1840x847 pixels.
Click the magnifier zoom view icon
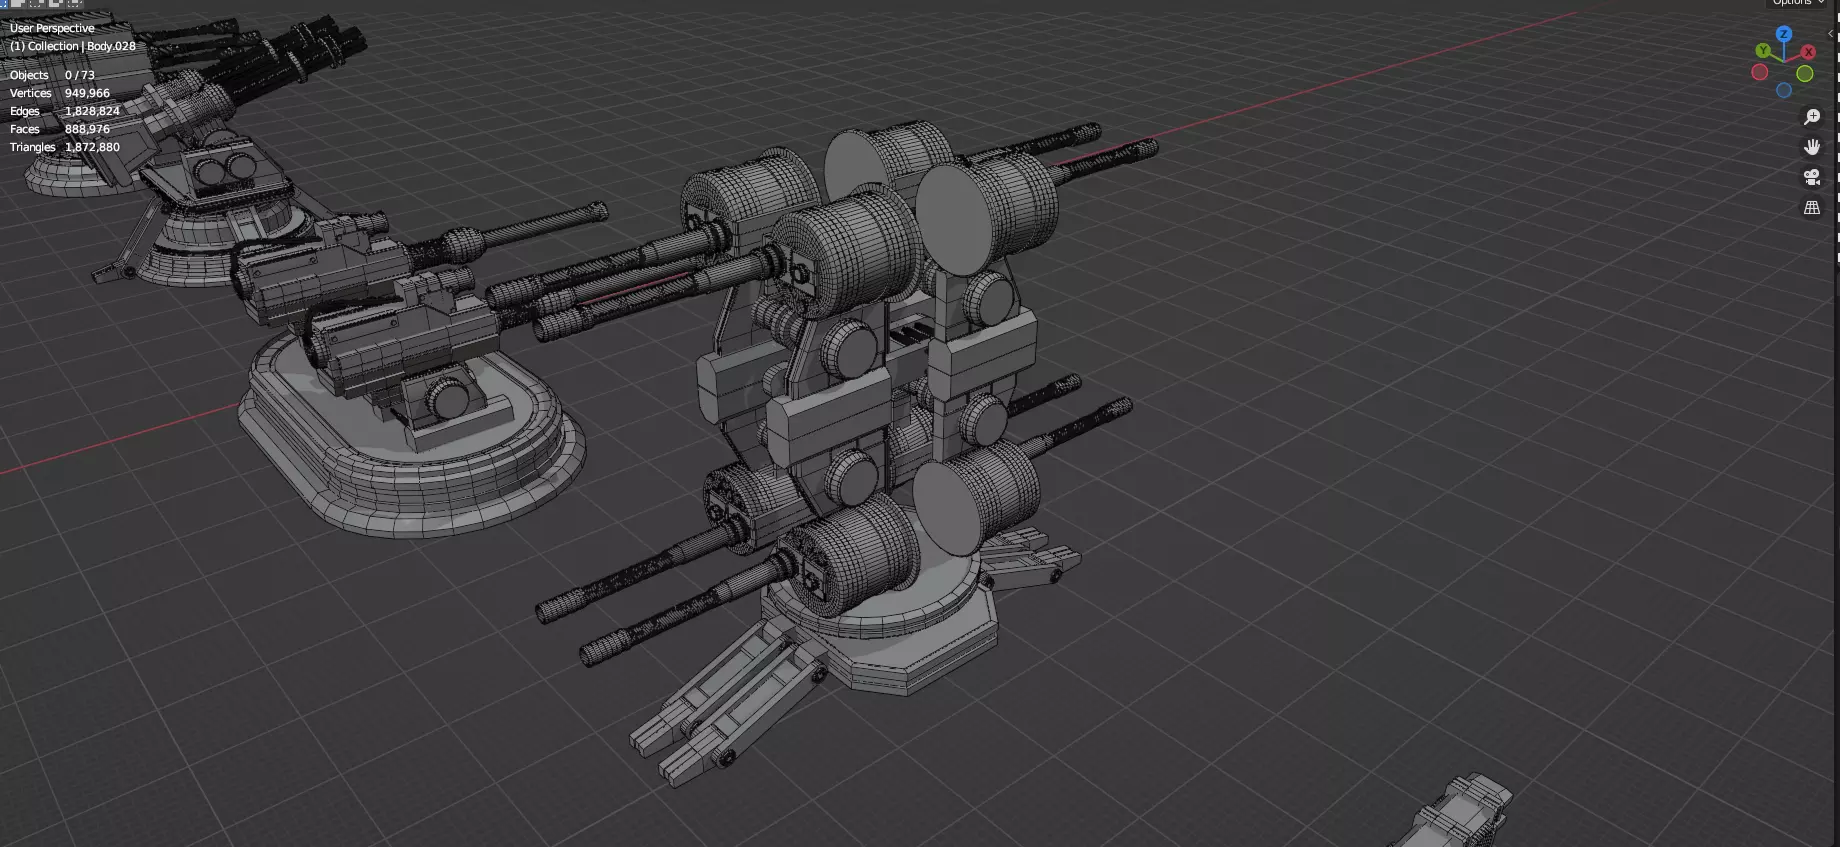click(1812, 117)
